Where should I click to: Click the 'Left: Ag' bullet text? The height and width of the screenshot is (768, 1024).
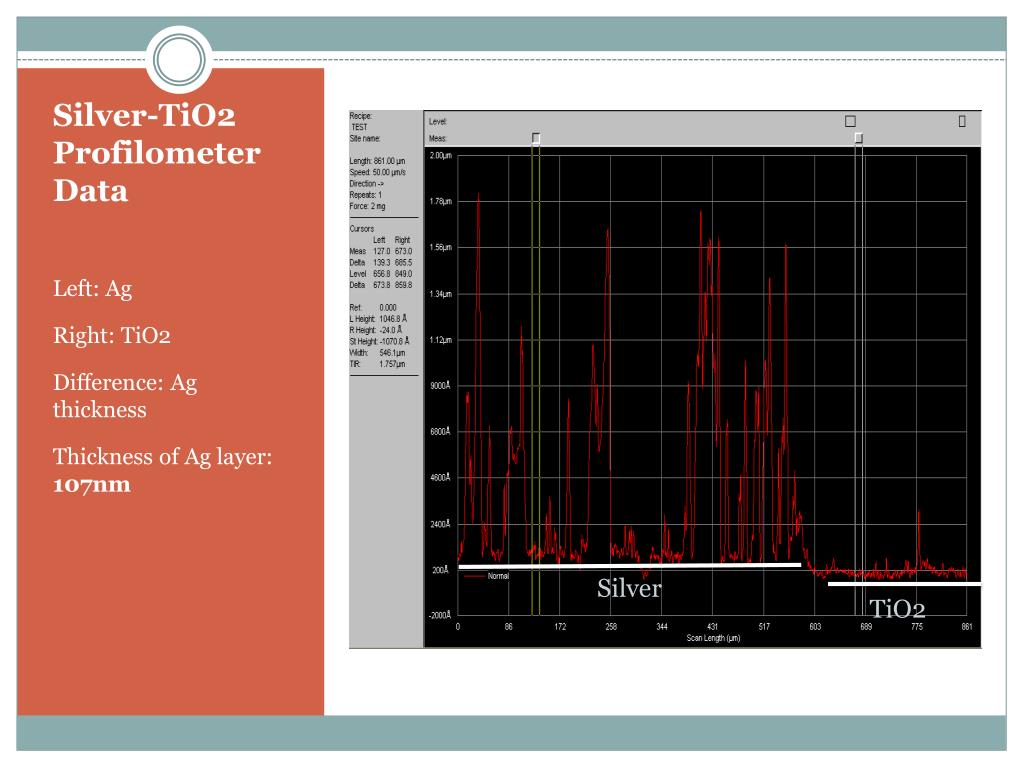(x=93, y=289)
